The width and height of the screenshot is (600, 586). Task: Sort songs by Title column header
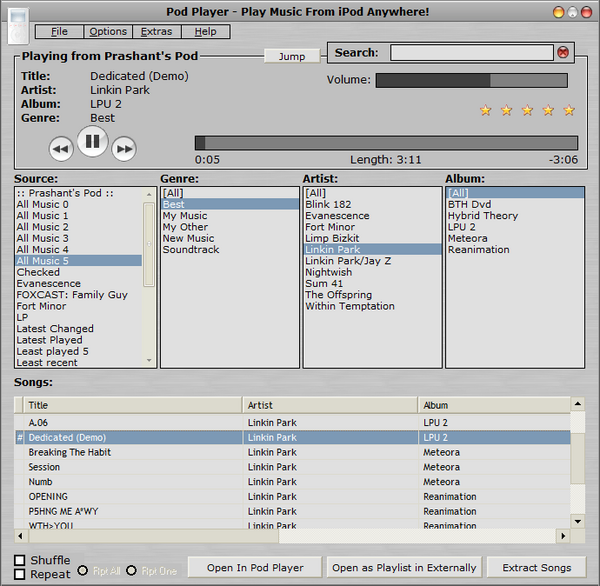[133, 405]
